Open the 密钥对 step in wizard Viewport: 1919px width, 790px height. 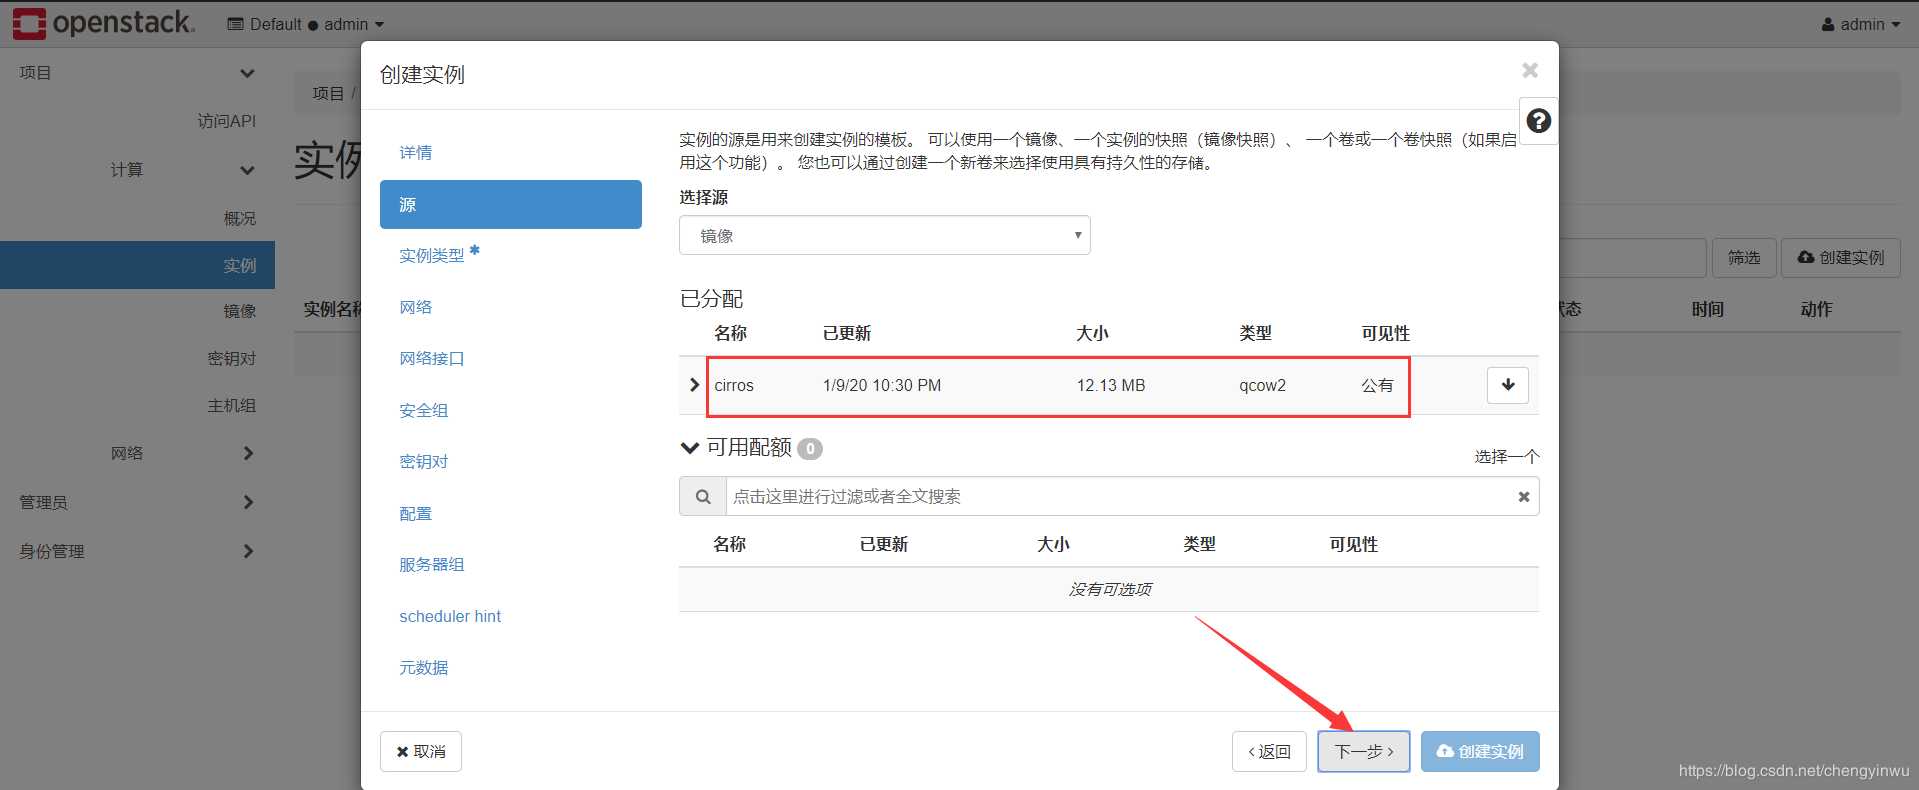click(x=423, y=461)
